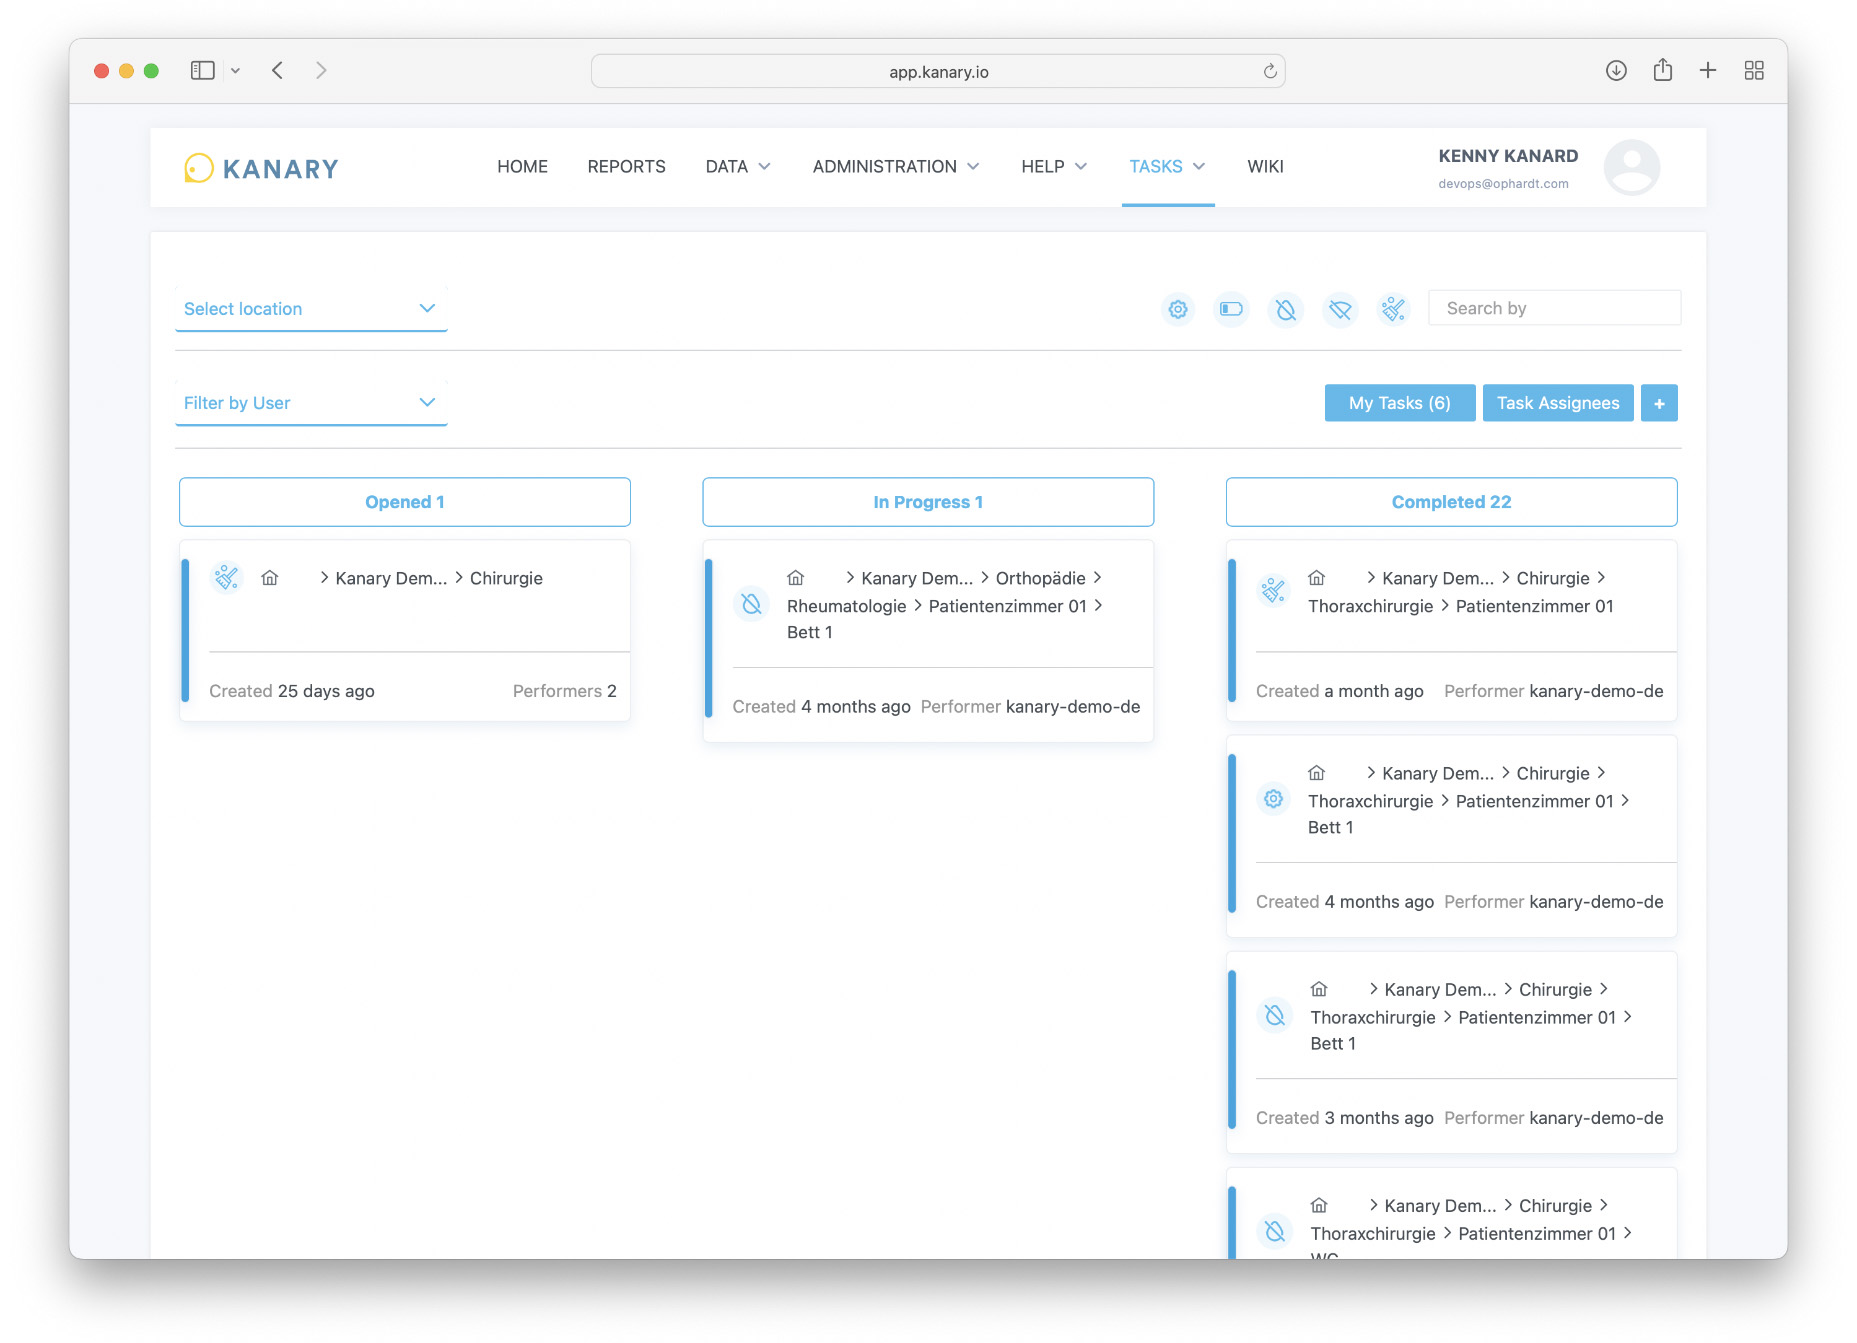Click the cleaning broom filter icon
The width and height of the screenshot is (1857, 1343).
click(1393, 309)
